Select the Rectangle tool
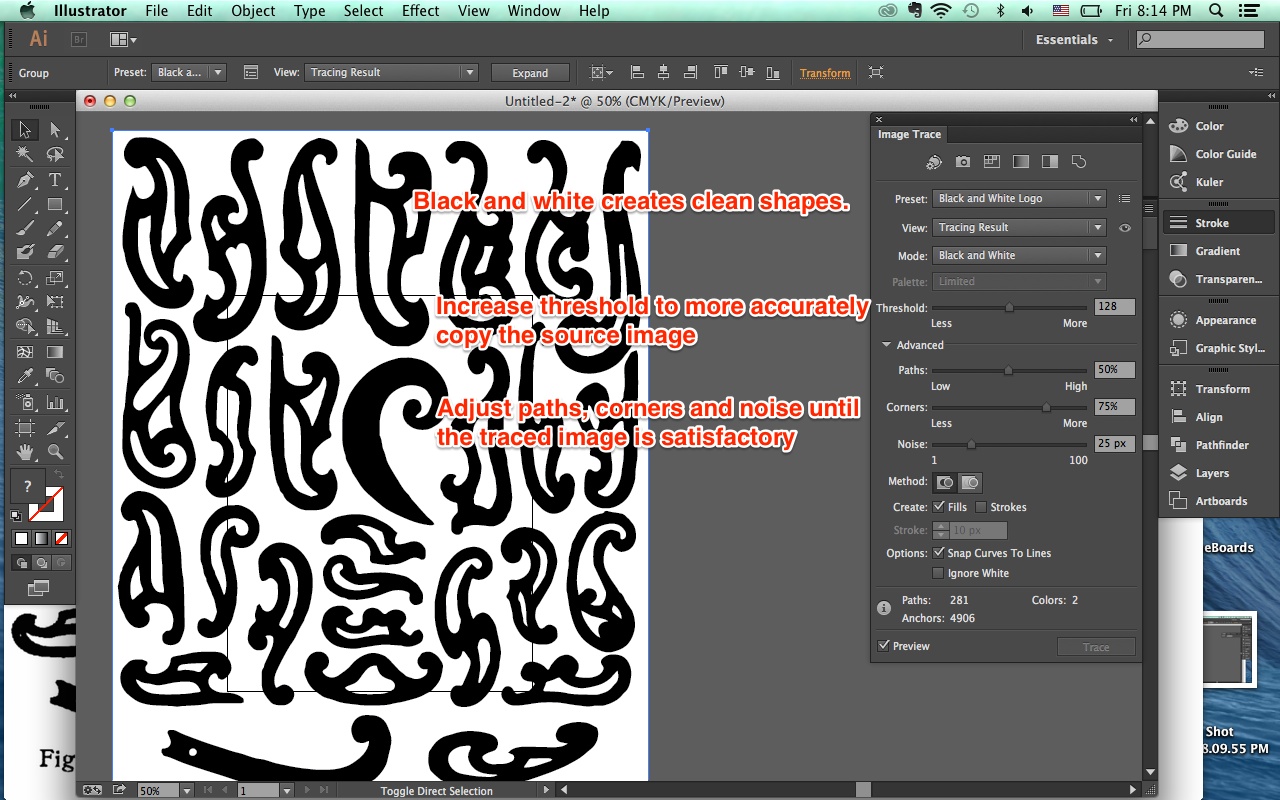1280x800 pixels. click(55, 205)
